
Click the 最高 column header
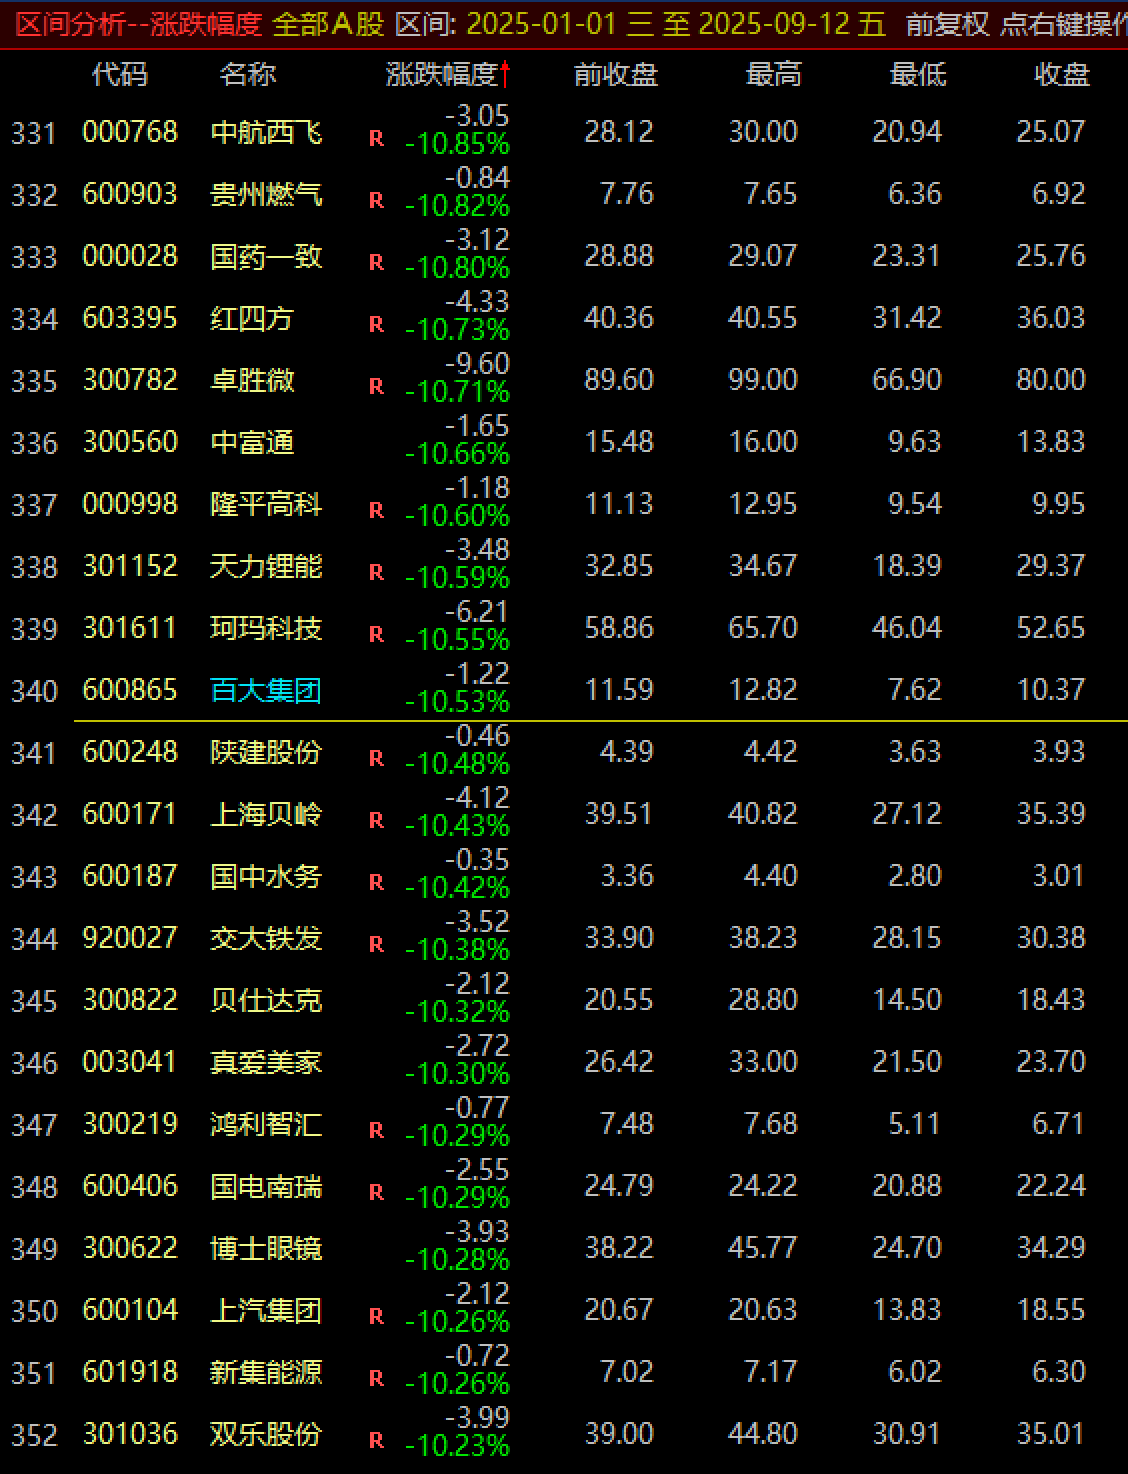[773, 74]
